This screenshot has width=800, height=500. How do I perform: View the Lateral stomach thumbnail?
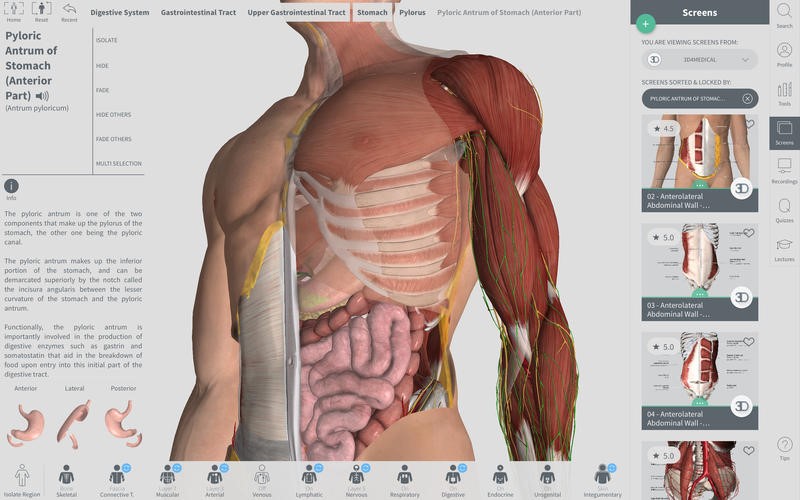click(x=74, y=423)
